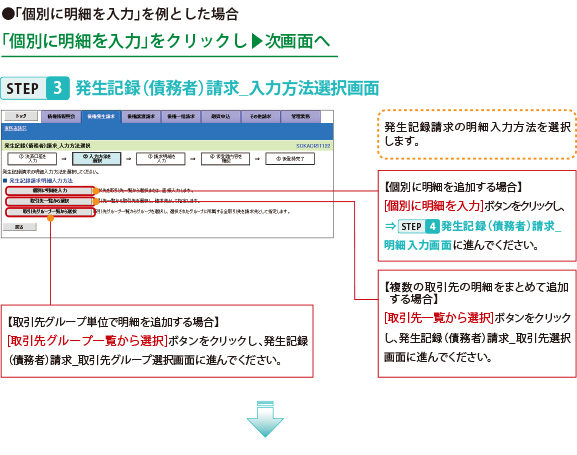The width and height of the screenshot is (577, 455).
Task: Click the 発生記録(債務者)請求_入力方法選択 title bar text
Action: click(47, 146)
